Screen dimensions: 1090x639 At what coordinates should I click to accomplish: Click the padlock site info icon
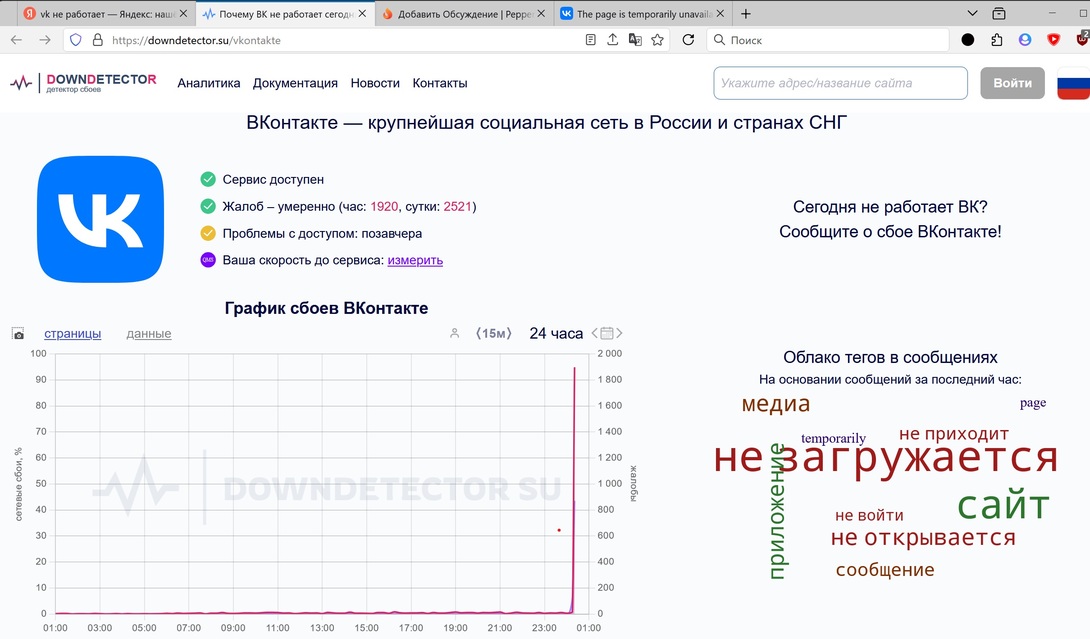click(98, 40)
